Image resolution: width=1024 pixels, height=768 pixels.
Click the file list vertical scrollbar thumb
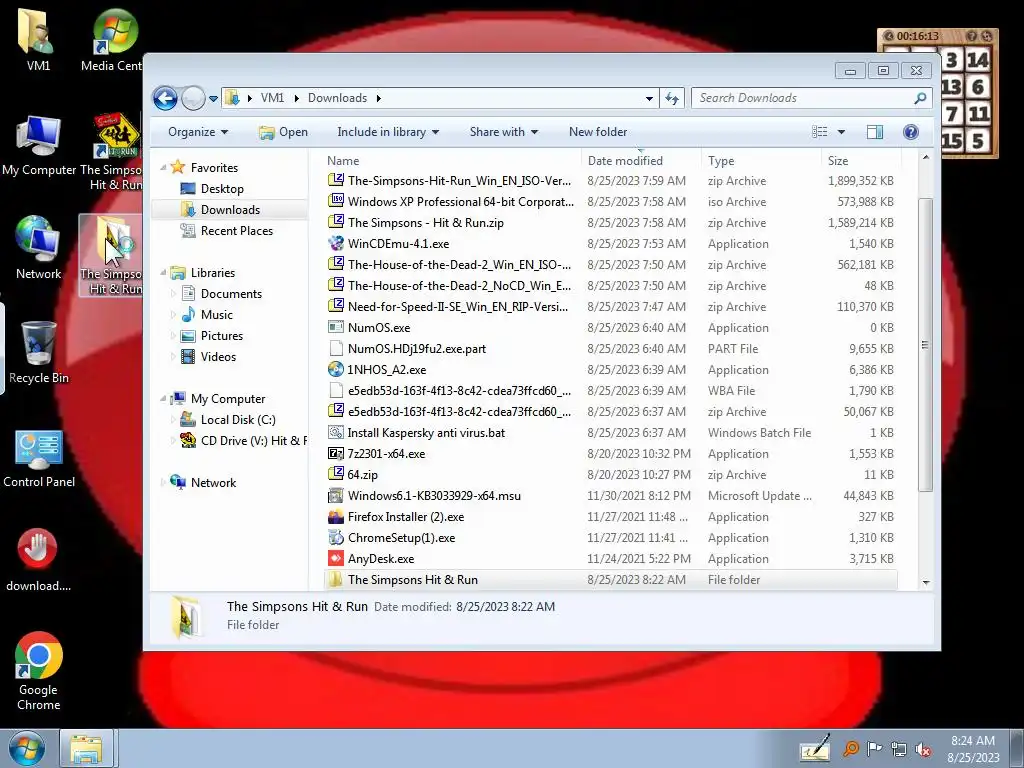coord(925,345)
